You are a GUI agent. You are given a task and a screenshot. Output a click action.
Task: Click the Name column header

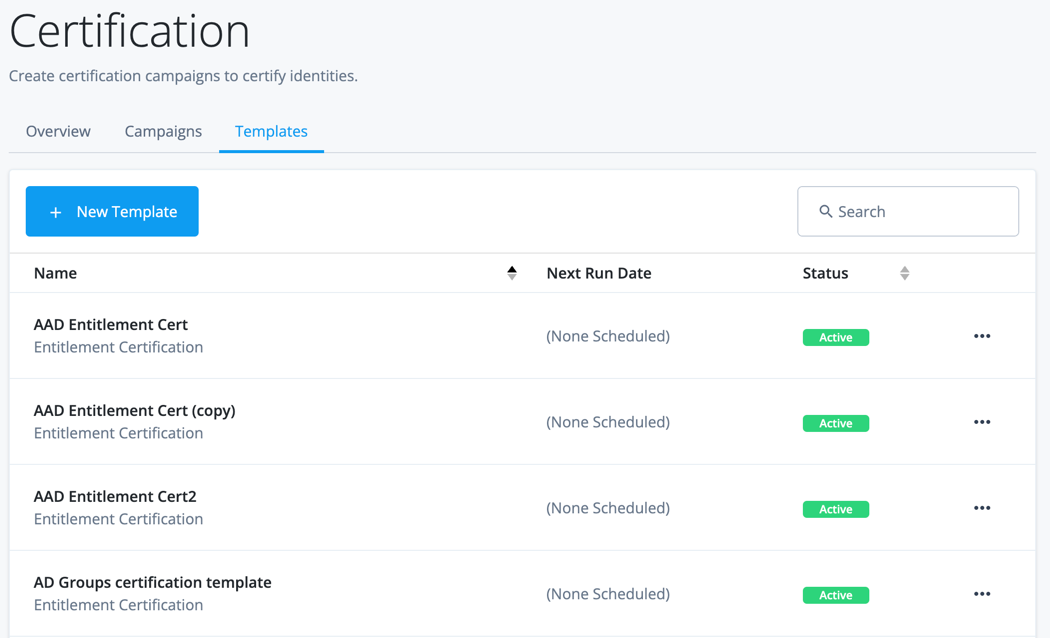click(56, 273)
